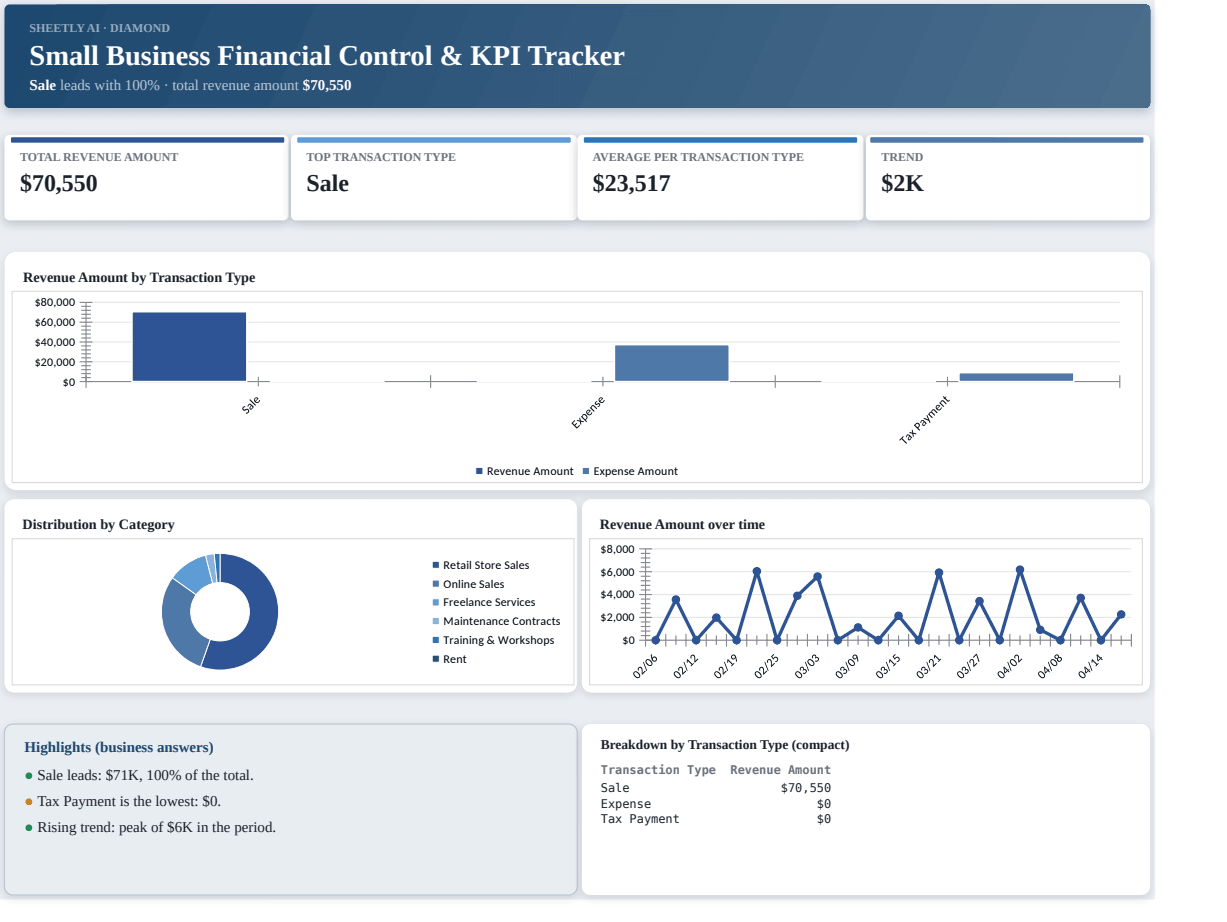
Task: Open the Top Transaction Type KPI card
Action: [433, 178]
